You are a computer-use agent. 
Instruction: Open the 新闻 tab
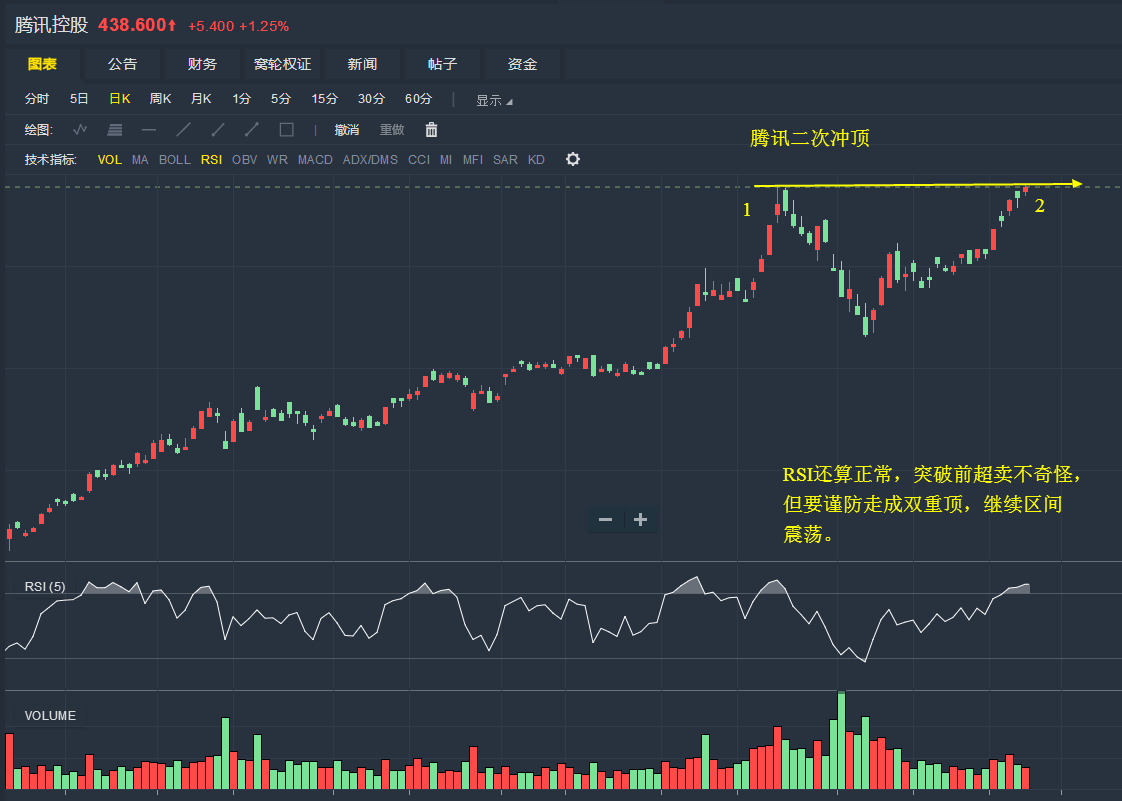[363, 64]
